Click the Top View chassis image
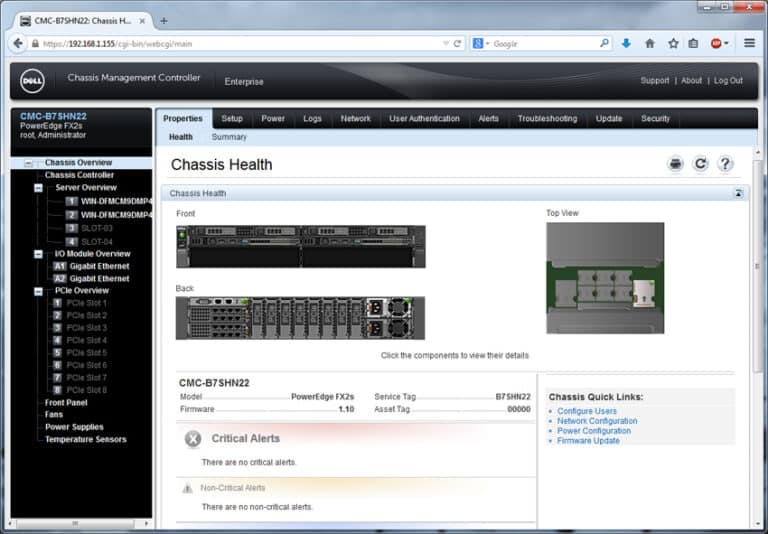Viewport: 768px width, 534px height. (605, 278)
